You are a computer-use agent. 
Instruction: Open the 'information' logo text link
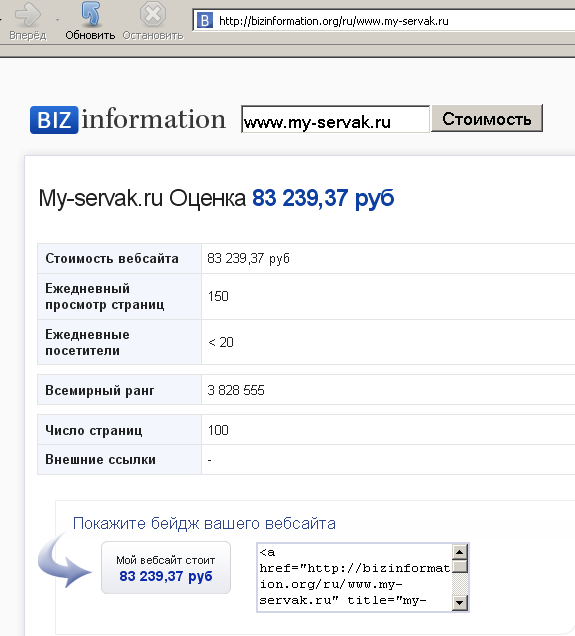[154, 119]
